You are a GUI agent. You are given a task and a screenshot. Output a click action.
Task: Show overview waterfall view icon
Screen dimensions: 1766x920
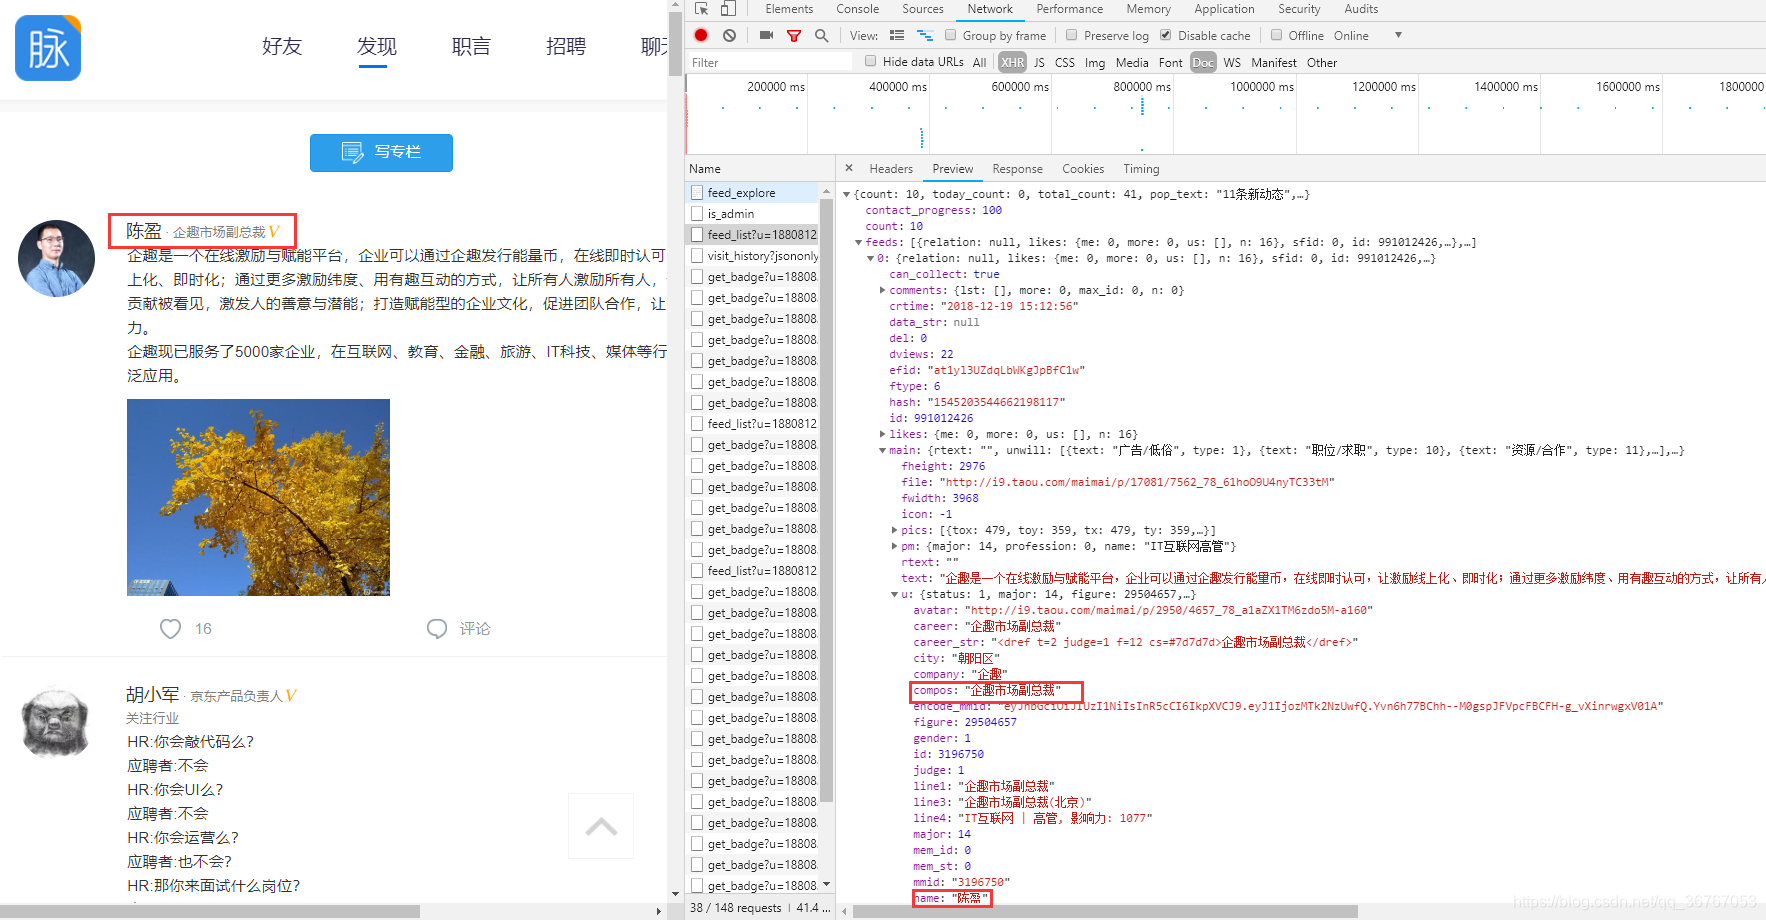925,35
